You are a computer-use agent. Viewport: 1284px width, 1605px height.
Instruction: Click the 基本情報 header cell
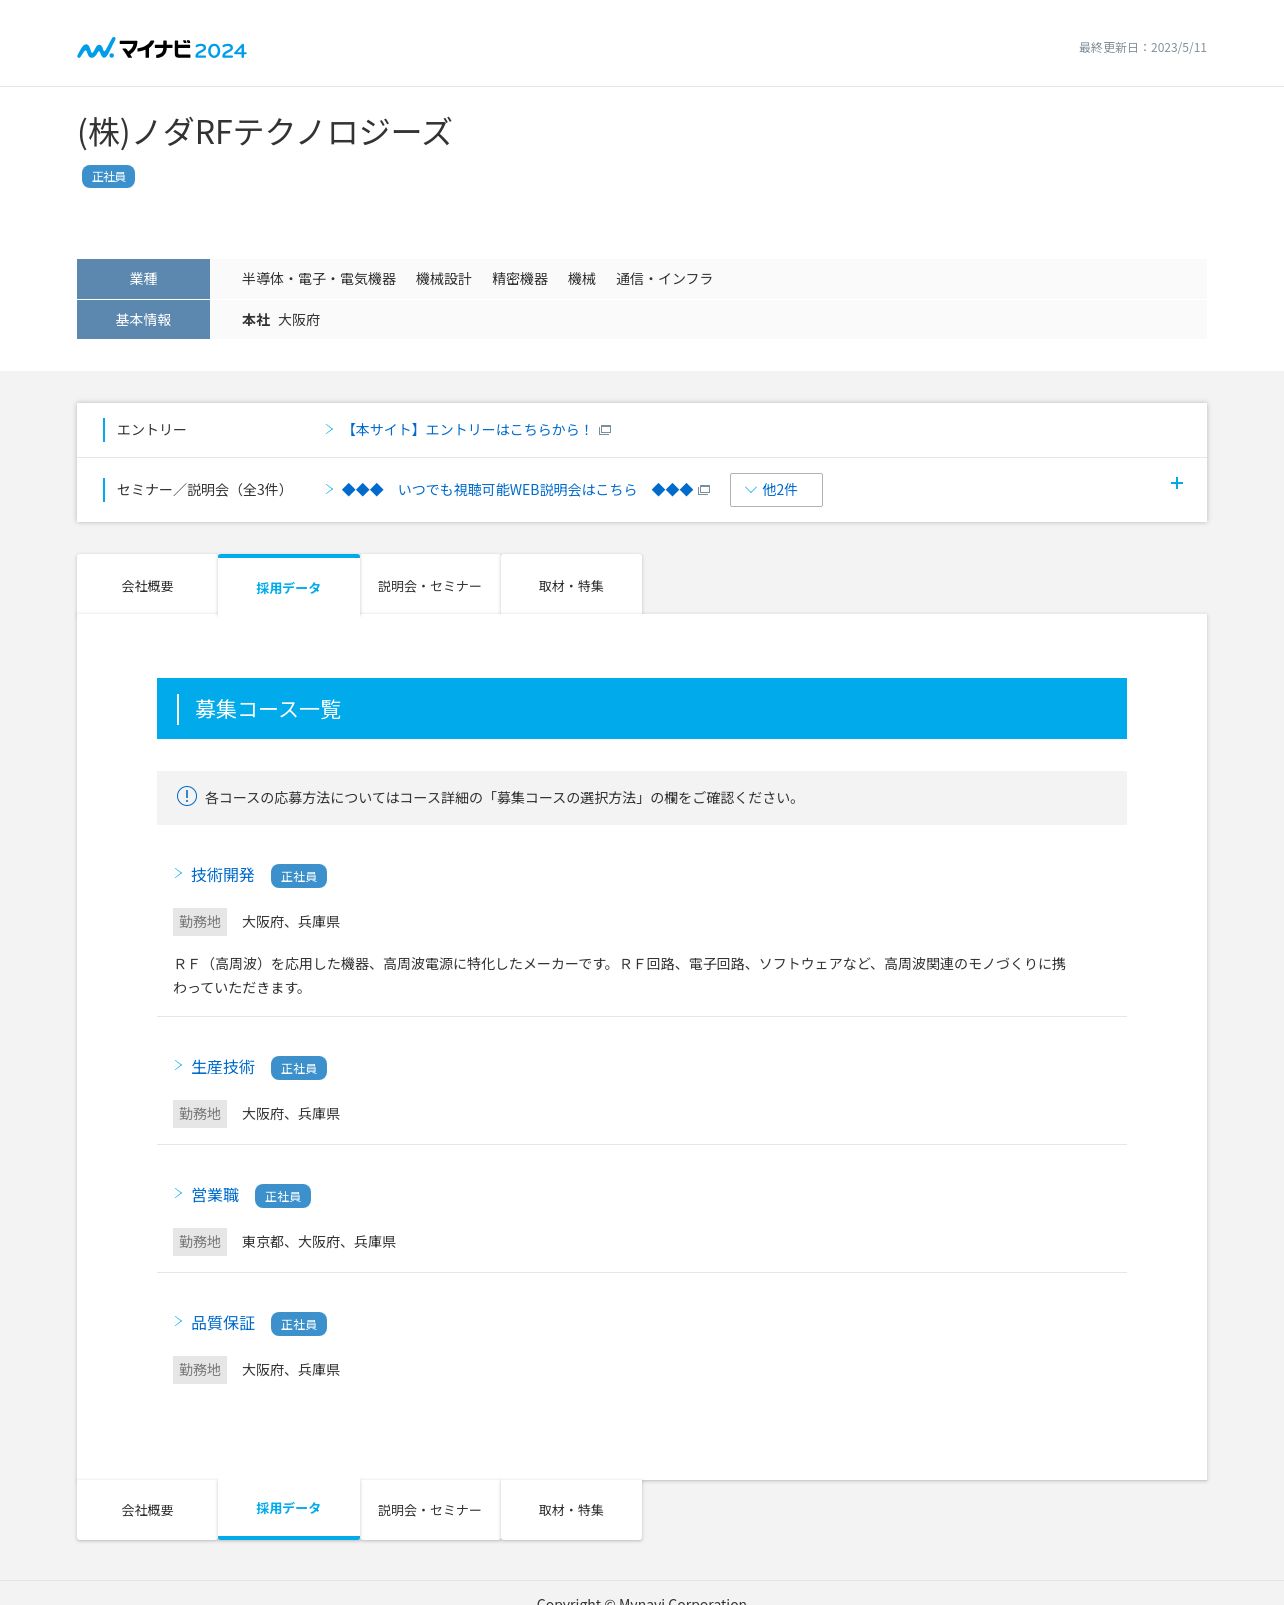pos(143,320)
